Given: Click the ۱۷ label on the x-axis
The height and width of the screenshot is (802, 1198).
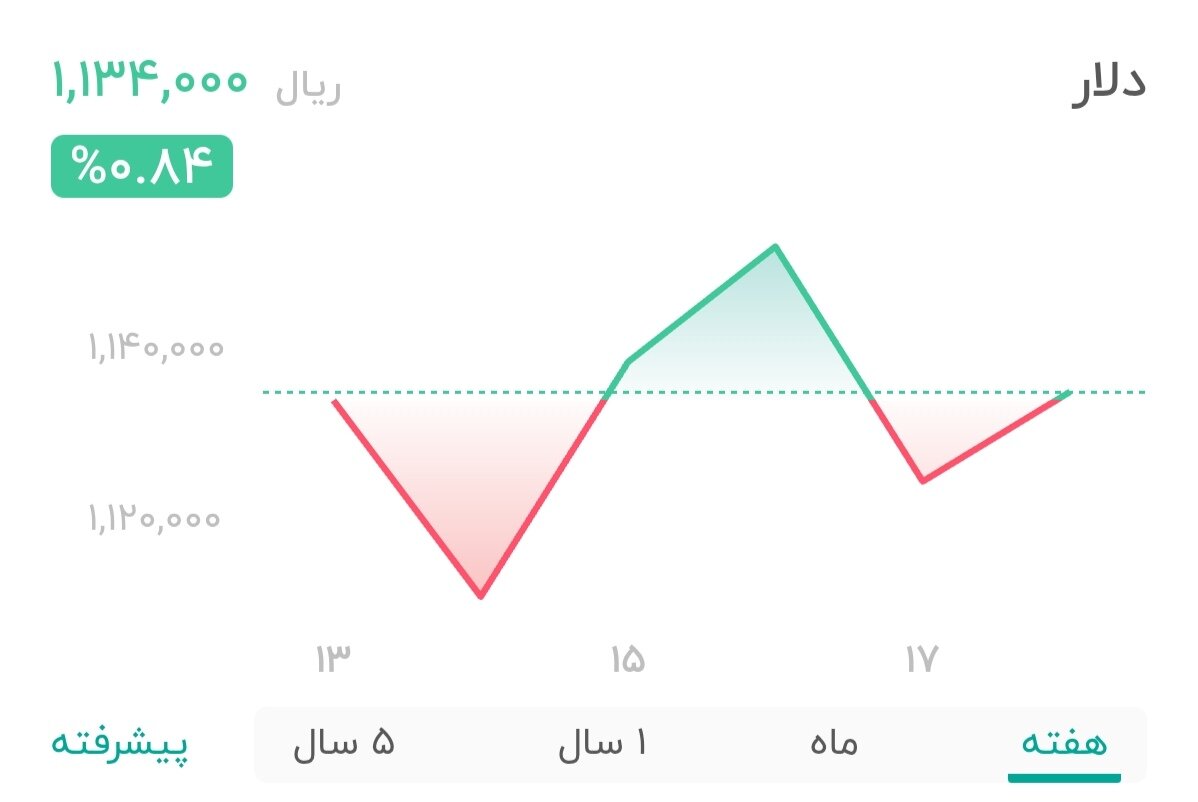Looking at the screenshot, I should (x=921, y=657).
